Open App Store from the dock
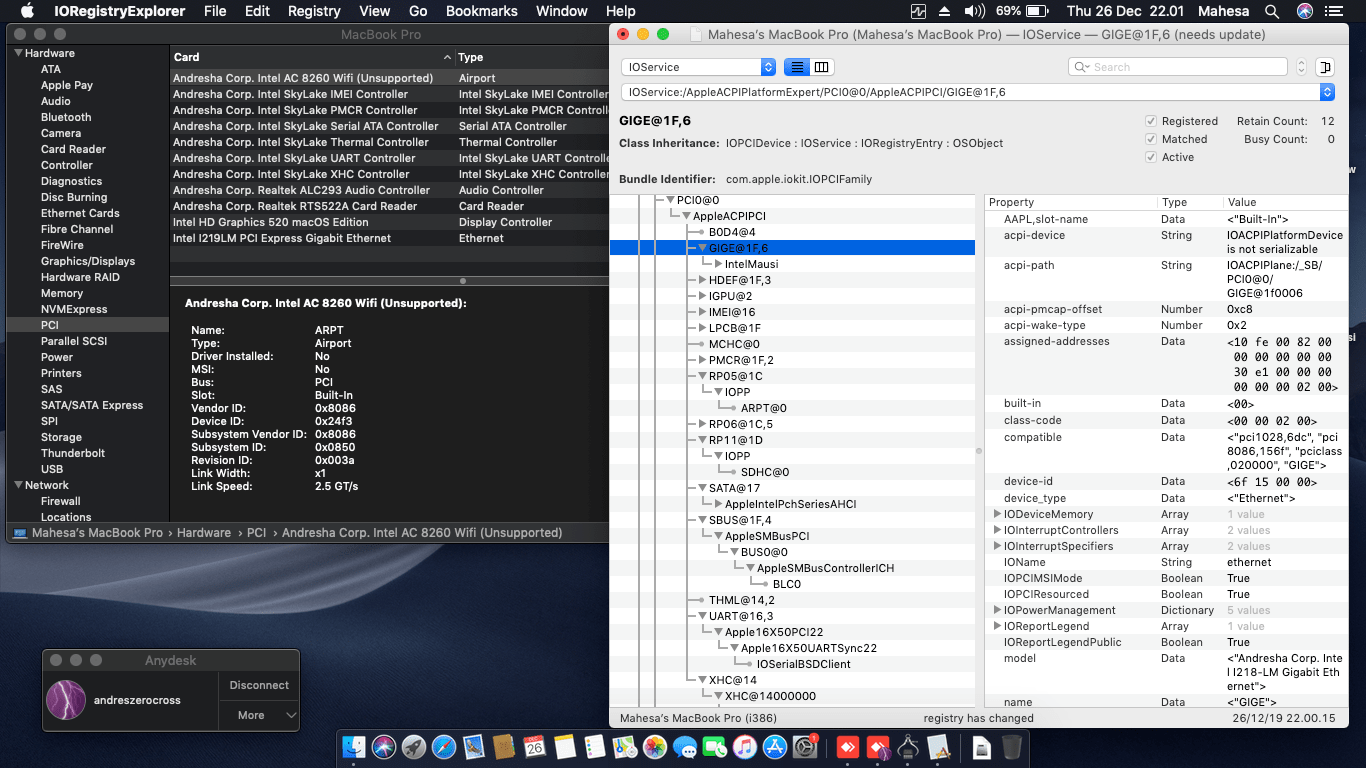Image resolution: width=1366 pixels, height=768 pixels. click(x=775, y=746)
